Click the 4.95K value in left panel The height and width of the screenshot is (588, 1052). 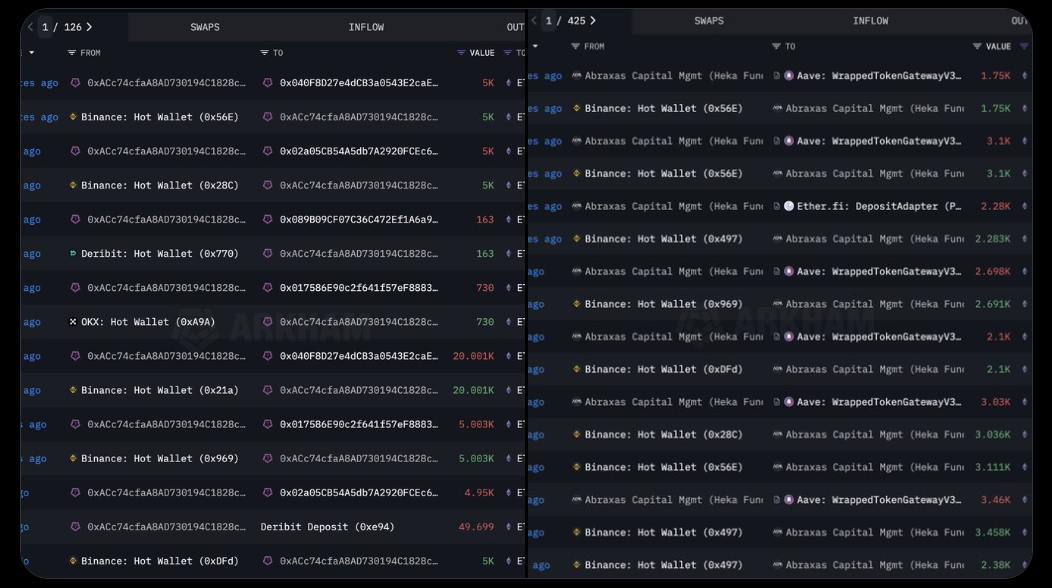479,493
